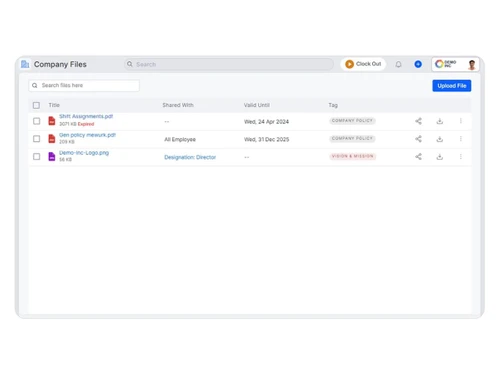The width and height of the screenshot is (500, 375).
Task: Click the Tag column header
Action: 333,105
